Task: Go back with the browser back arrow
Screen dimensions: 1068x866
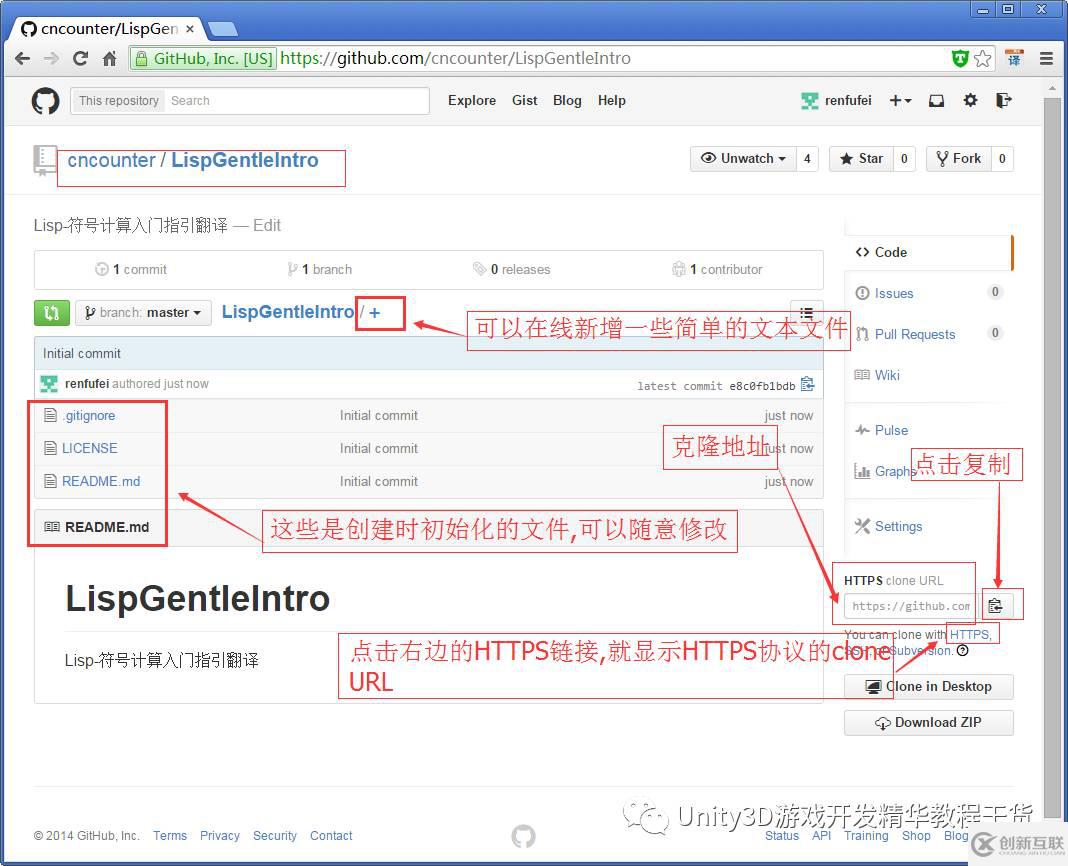Action: point(22,59)
